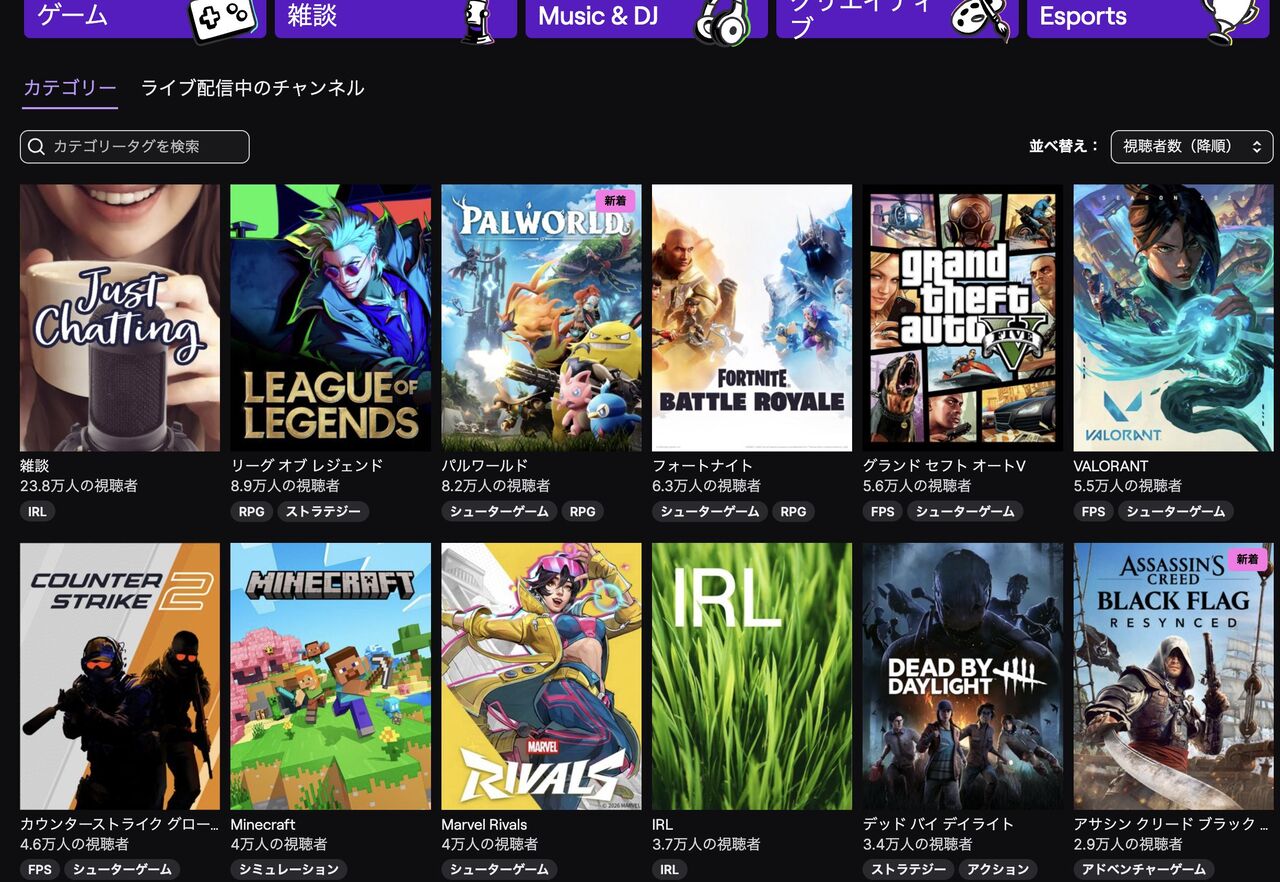
Task: Open the VALORANT title link
Action: tap(1111, 465)
